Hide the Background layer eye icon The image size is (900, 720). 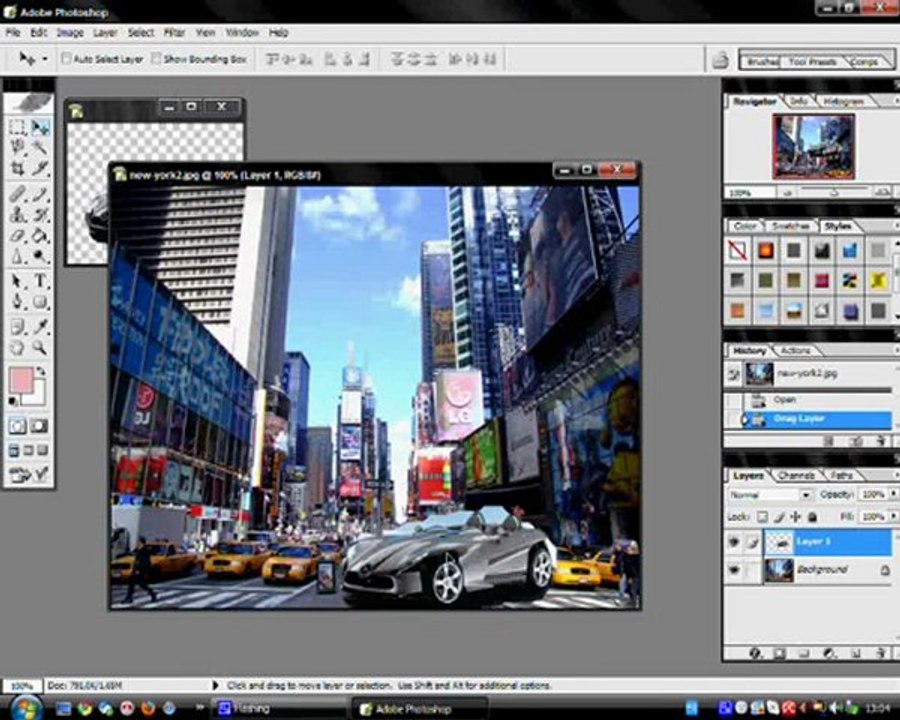coord(734,570)
